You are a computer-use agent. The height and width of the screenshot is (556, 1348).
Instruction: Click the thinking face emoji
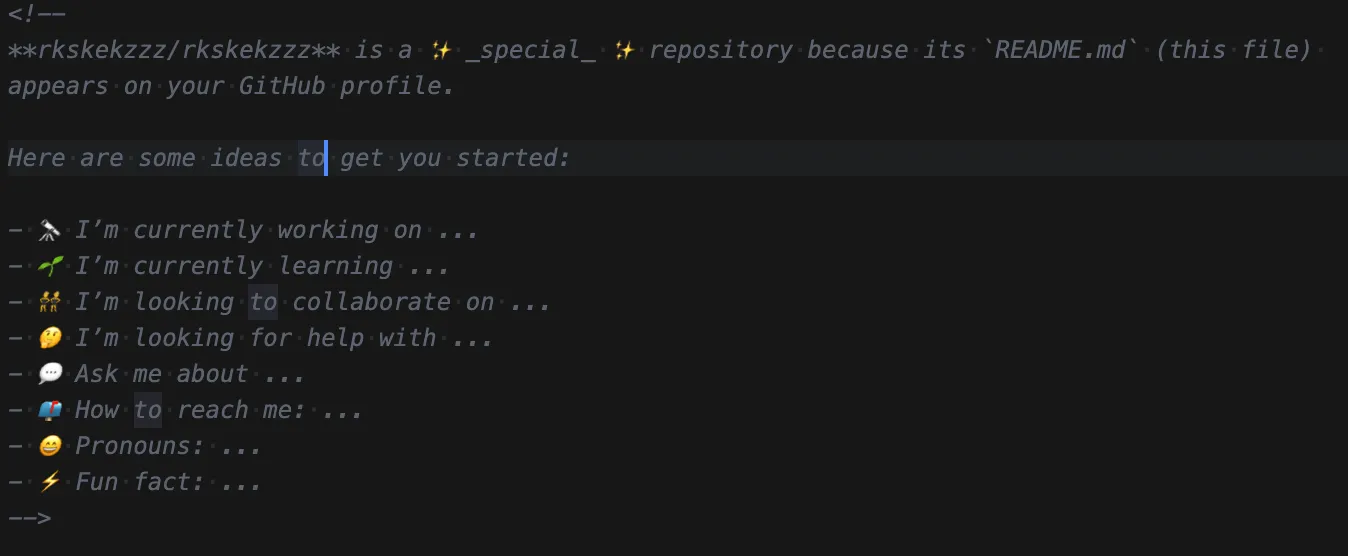click(49, 338)
